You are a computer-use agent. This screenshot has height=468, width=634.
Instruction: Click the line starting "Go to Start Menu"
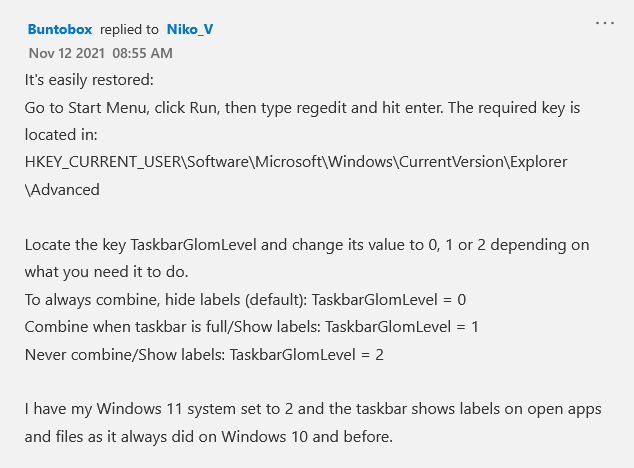300,106
